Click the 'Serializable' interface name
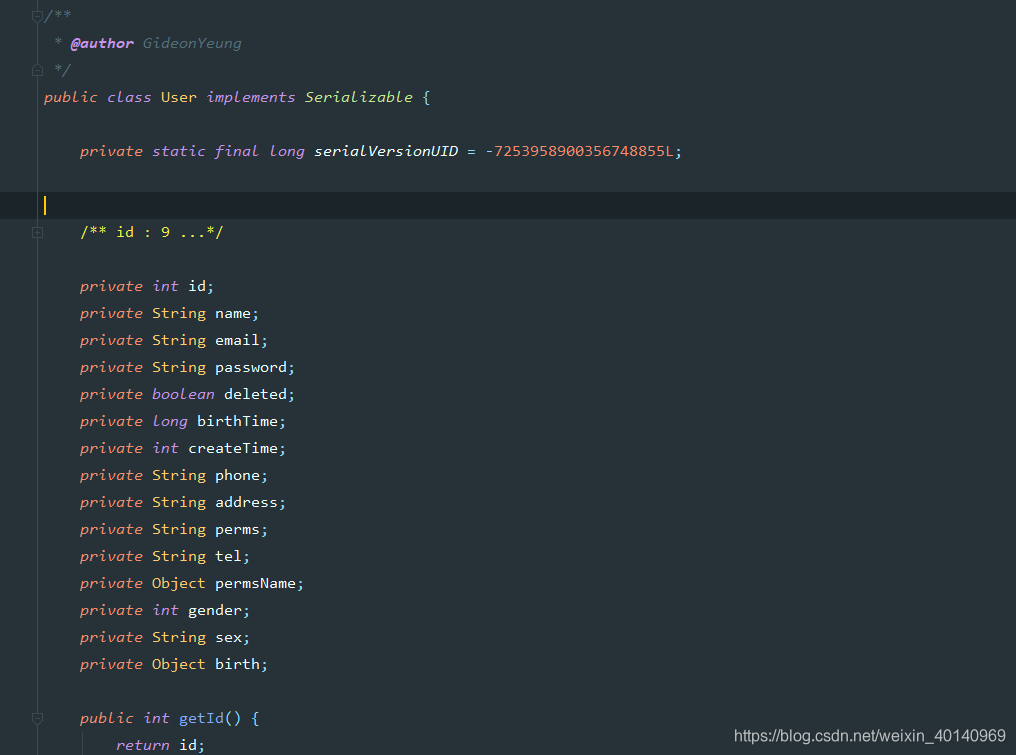Viewport: 1016px width, 755px height. (359, 96)
